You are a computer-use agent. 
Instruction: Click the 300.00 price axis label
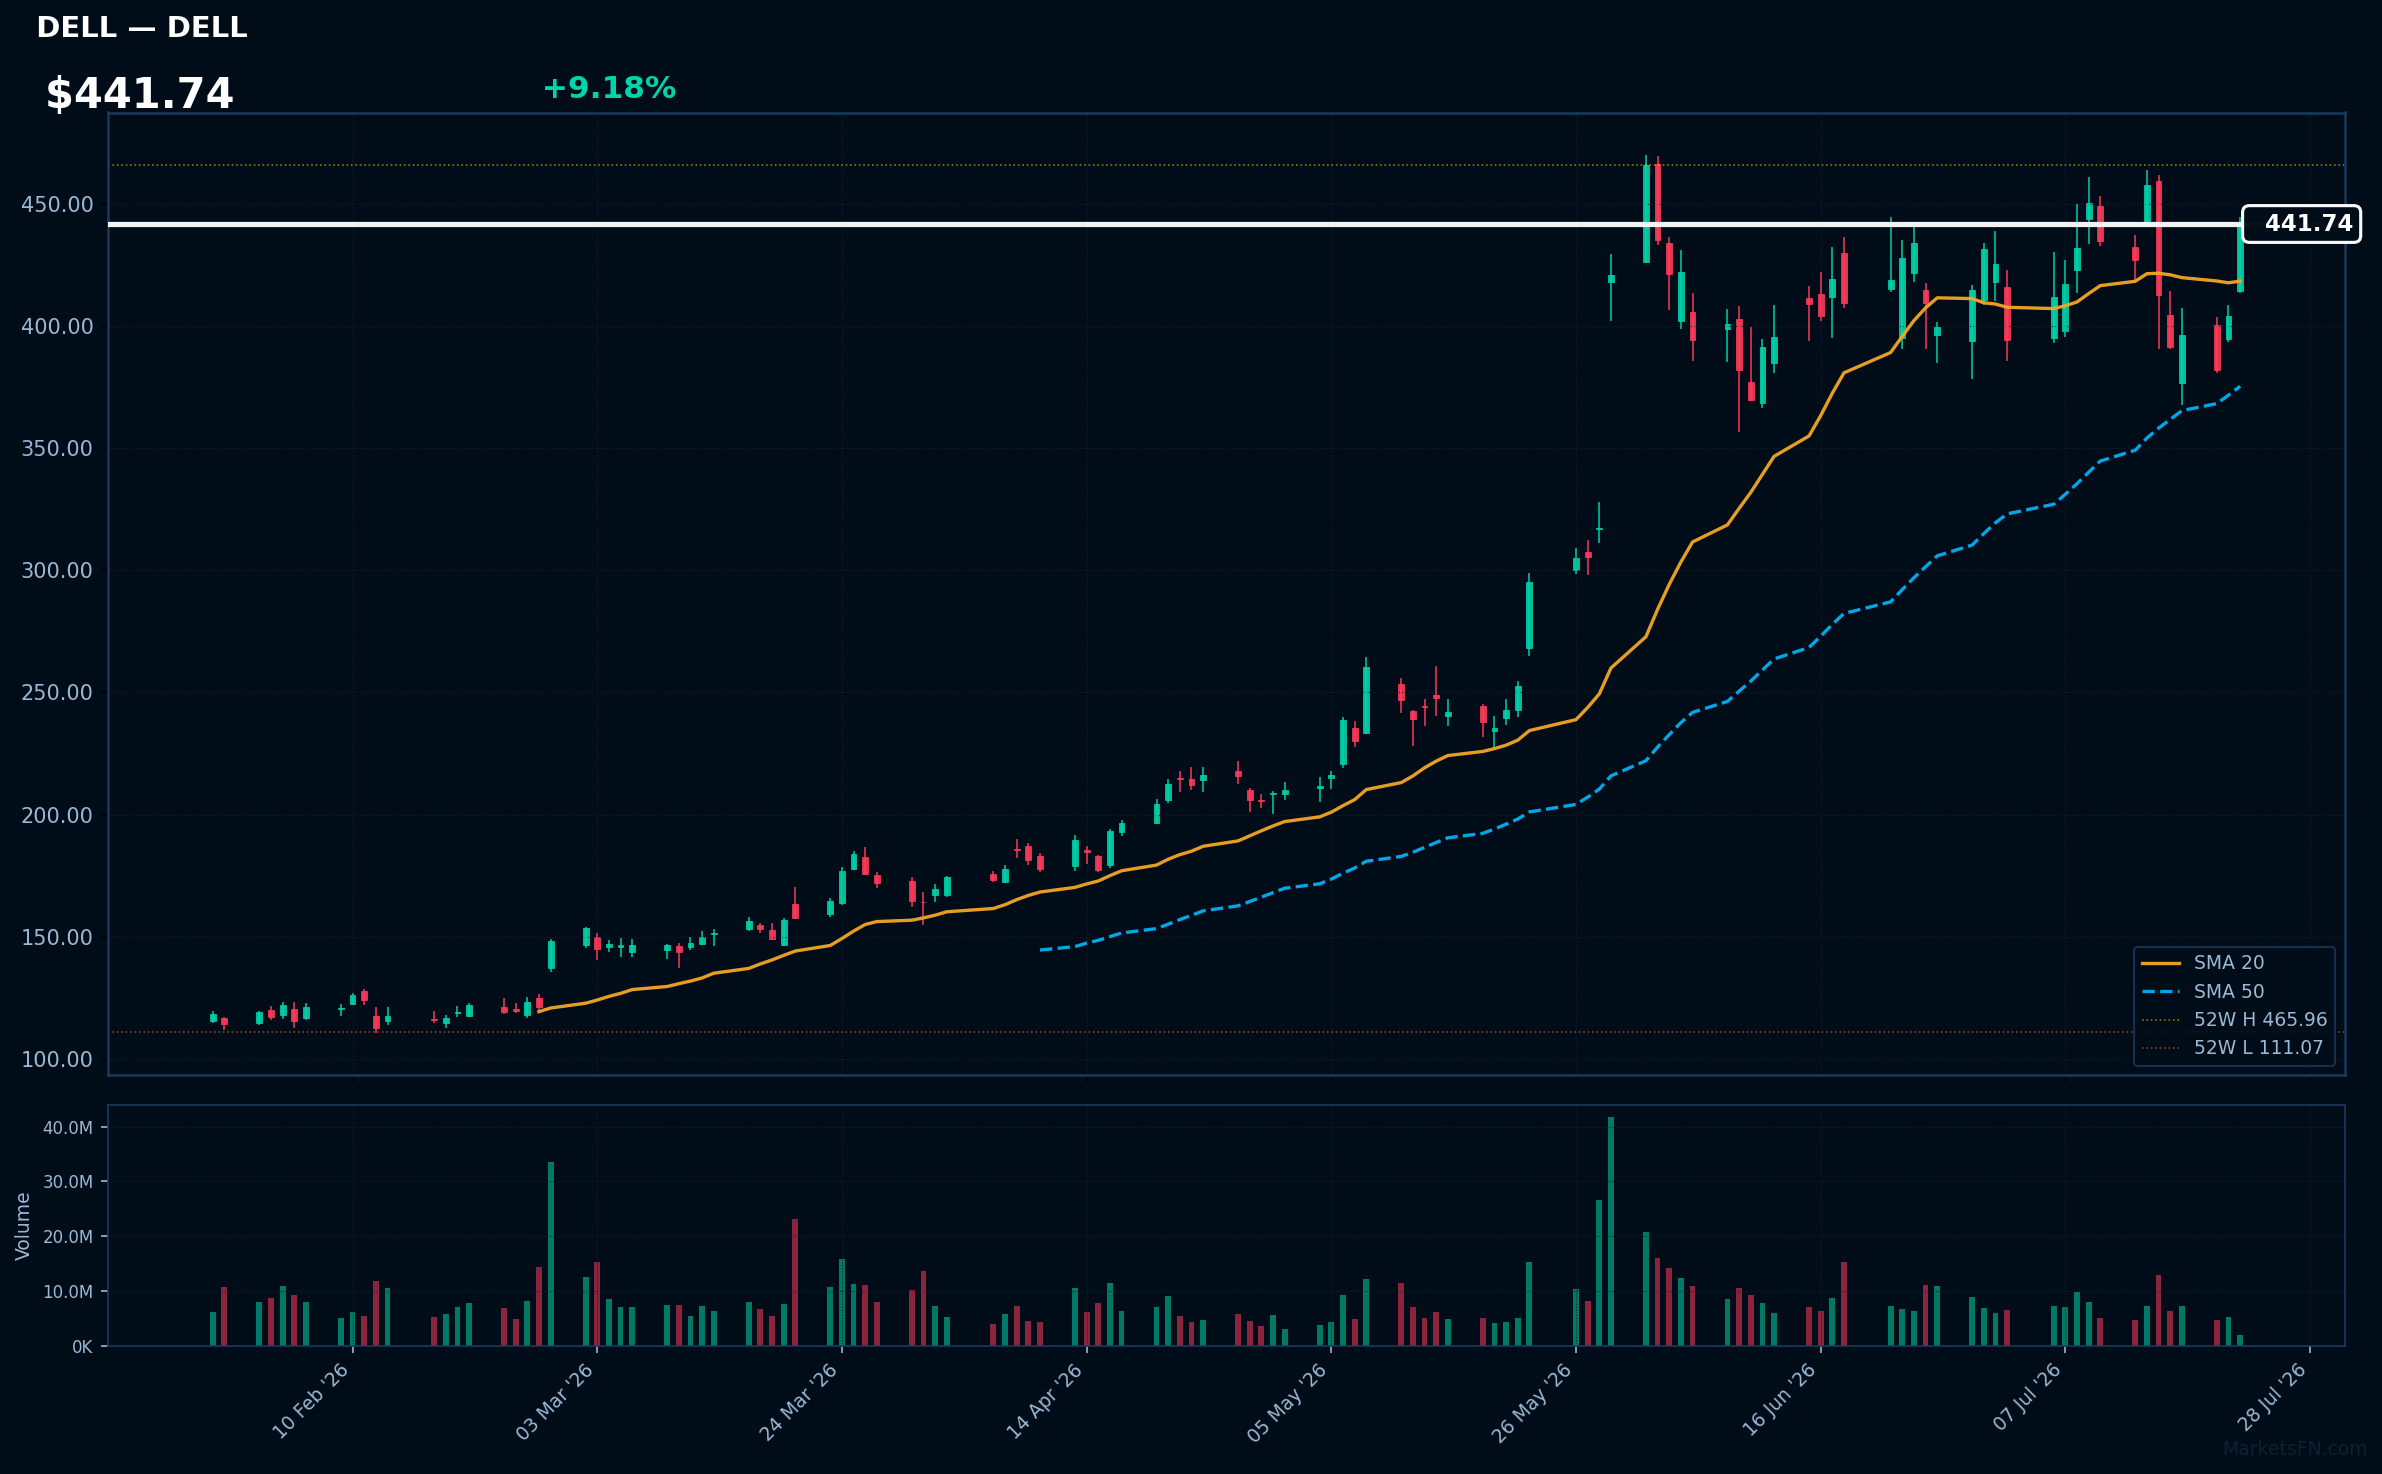[x=57, y=571]
